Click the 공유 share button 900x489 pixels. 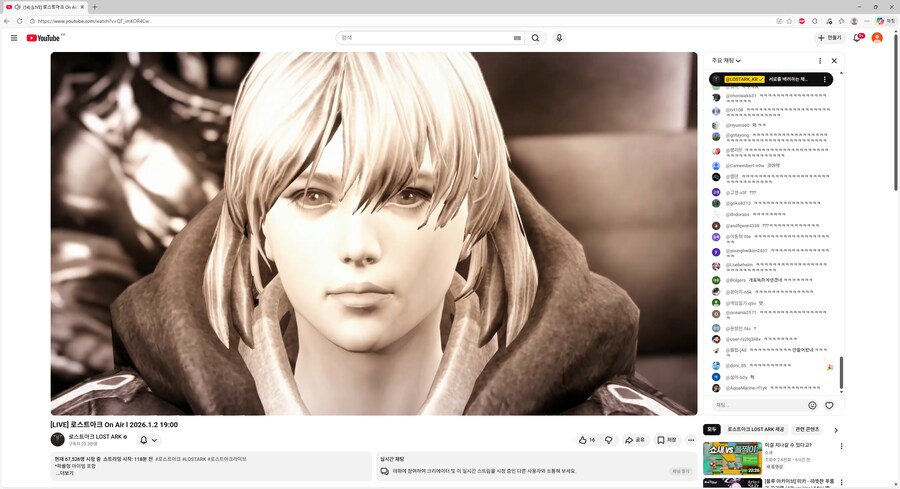pyautogui.click(x=635, y=439)
